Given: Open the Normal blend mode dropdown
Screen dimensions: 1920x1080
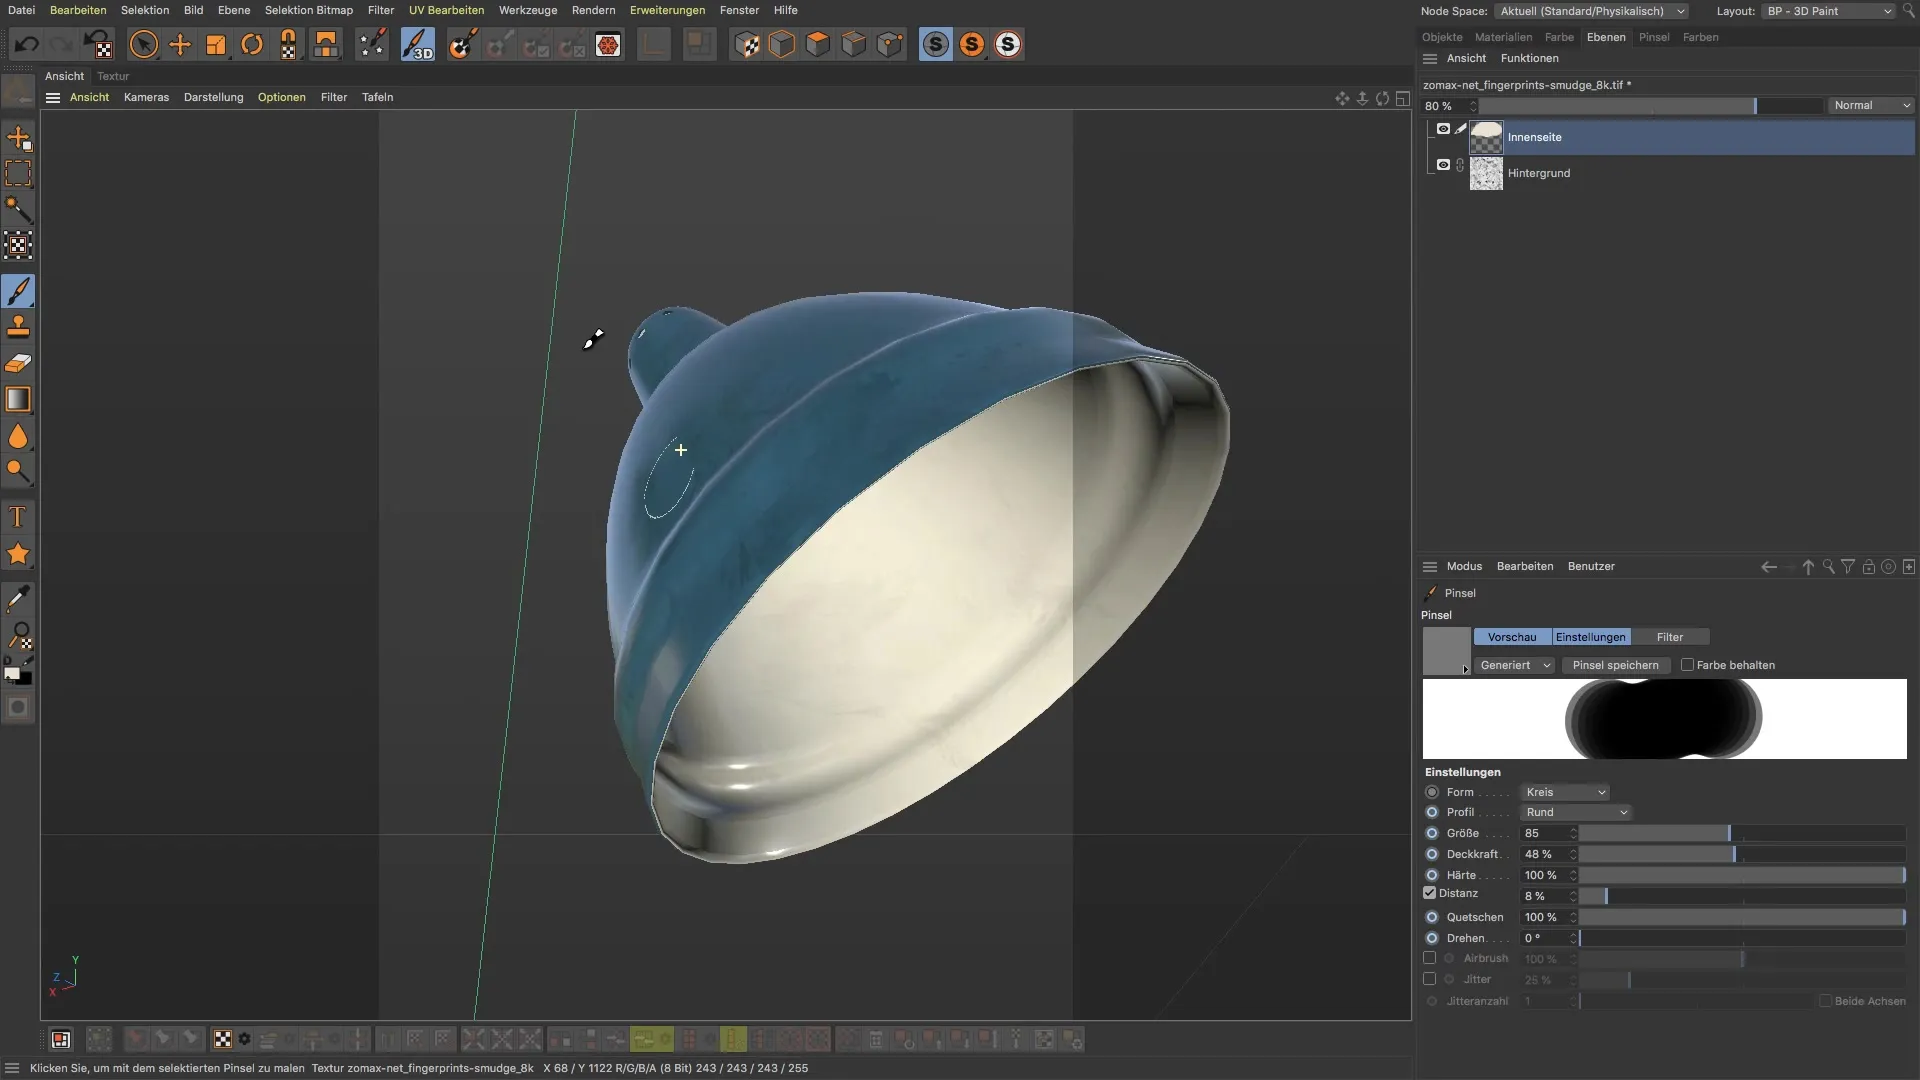Looking at the screenshot, I should point(1871,106).
